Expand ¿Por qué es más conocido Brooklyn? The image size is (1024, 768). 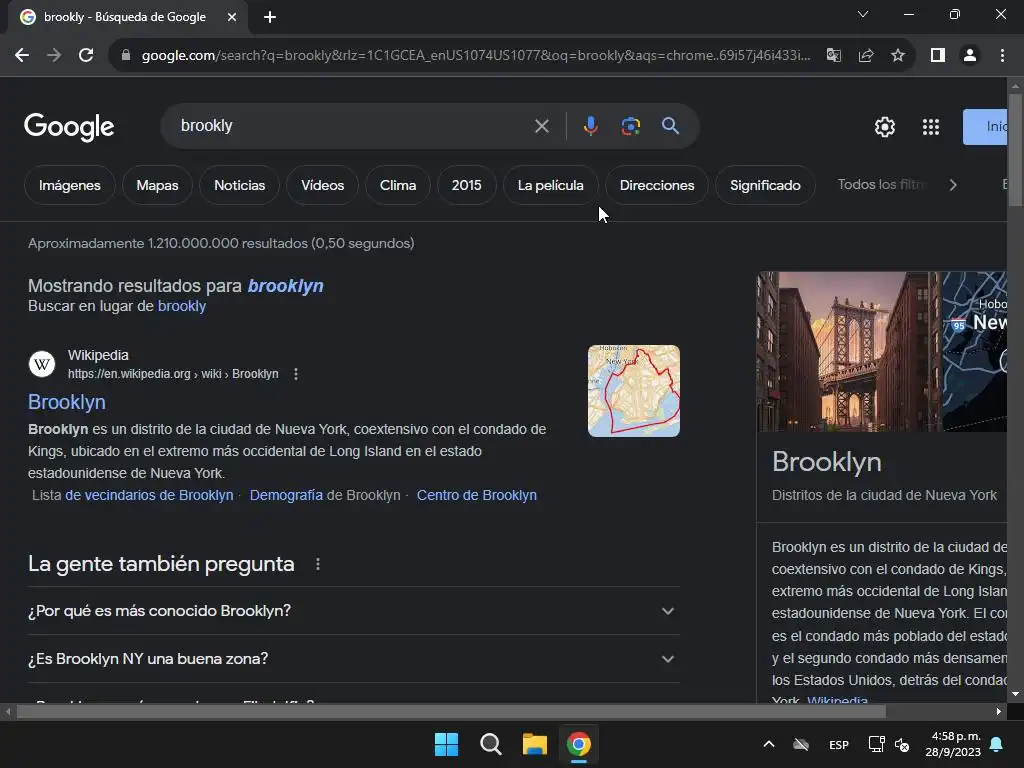pos(354,611)
